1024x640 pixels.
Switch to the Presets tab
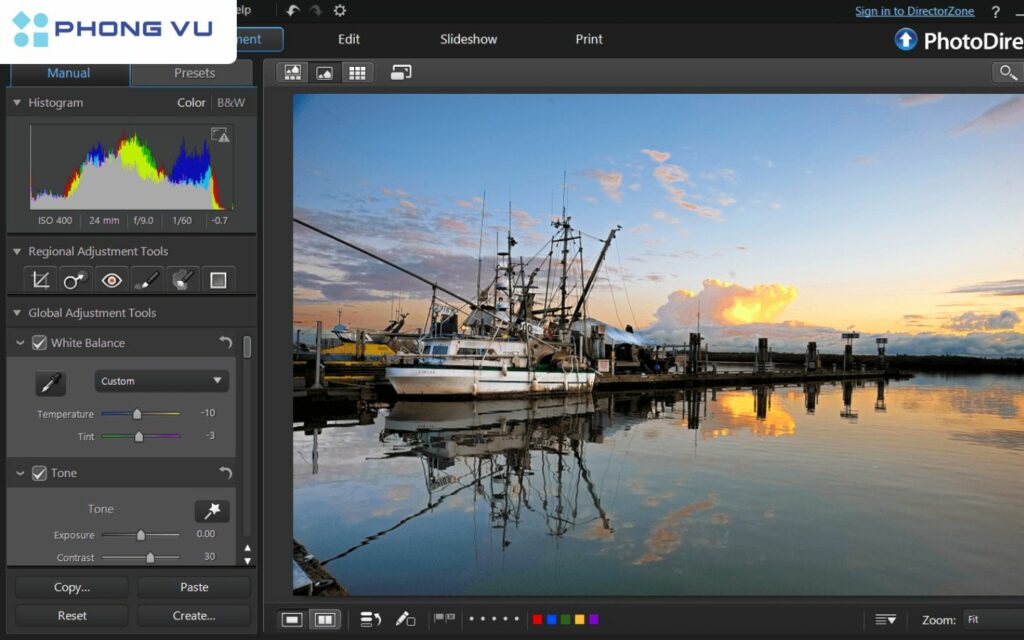click(194, 73)
